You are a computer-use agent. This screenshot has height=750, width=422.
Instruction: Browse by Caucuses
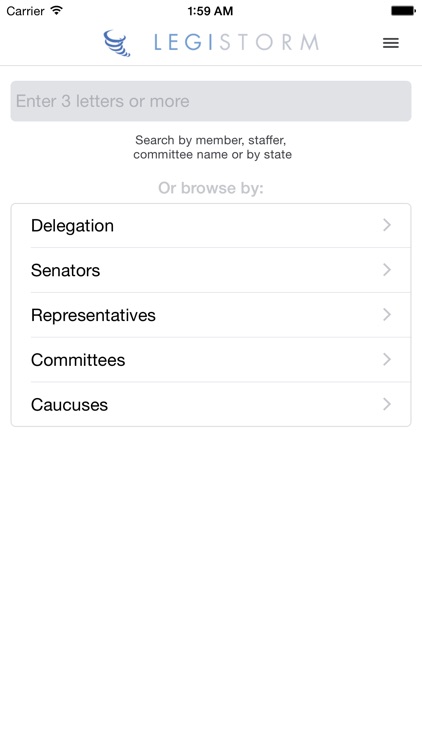[211, 404]
